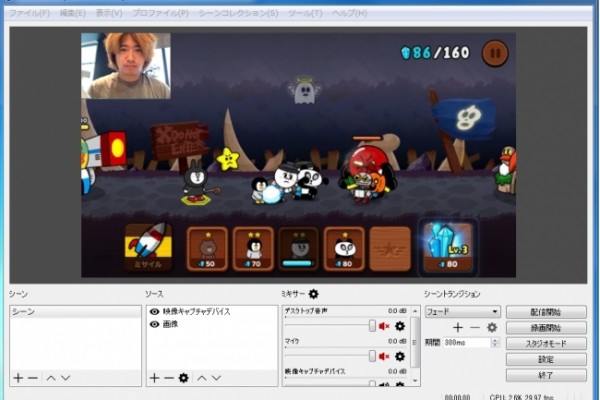Remove the scene transition with the minus icon
The height and width of the screenshot is (400, 600).
[x=474, y=327]
